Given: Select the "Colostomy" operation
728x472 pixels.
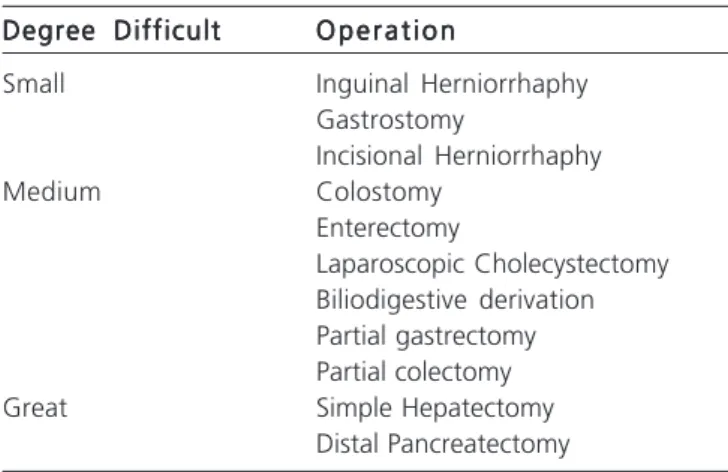Looking at the screenshot, I should click(379, 193).
